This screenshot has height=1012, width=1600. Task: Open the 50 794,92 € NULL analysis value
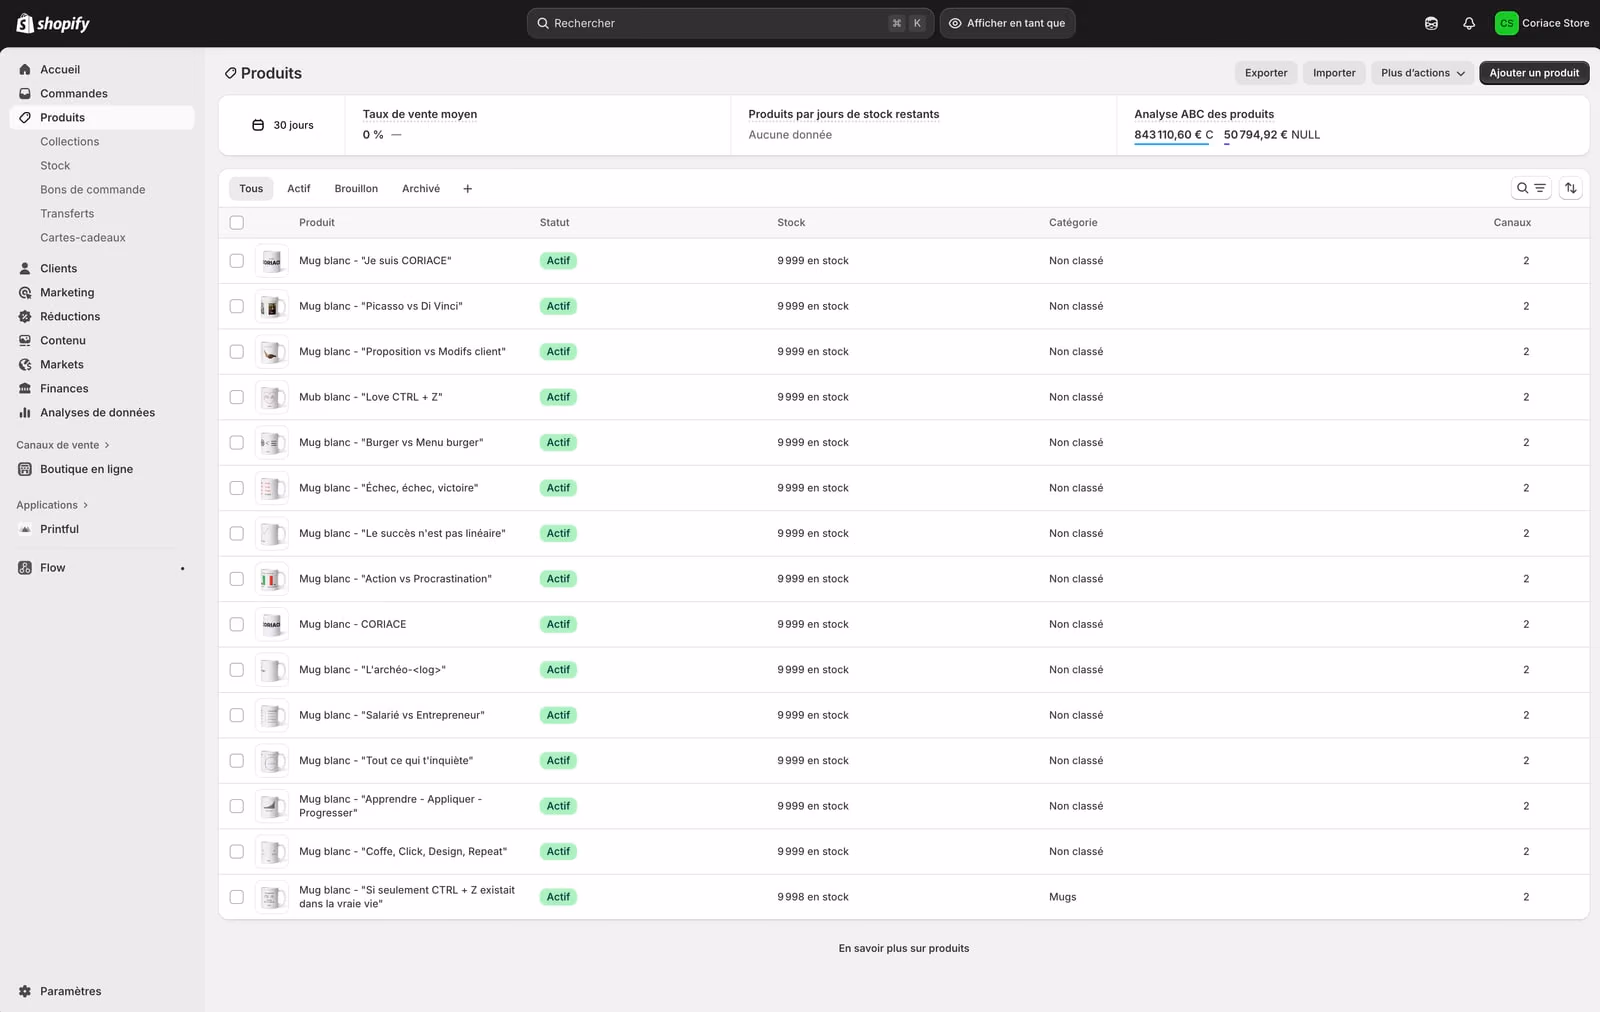coord(1272,135)
